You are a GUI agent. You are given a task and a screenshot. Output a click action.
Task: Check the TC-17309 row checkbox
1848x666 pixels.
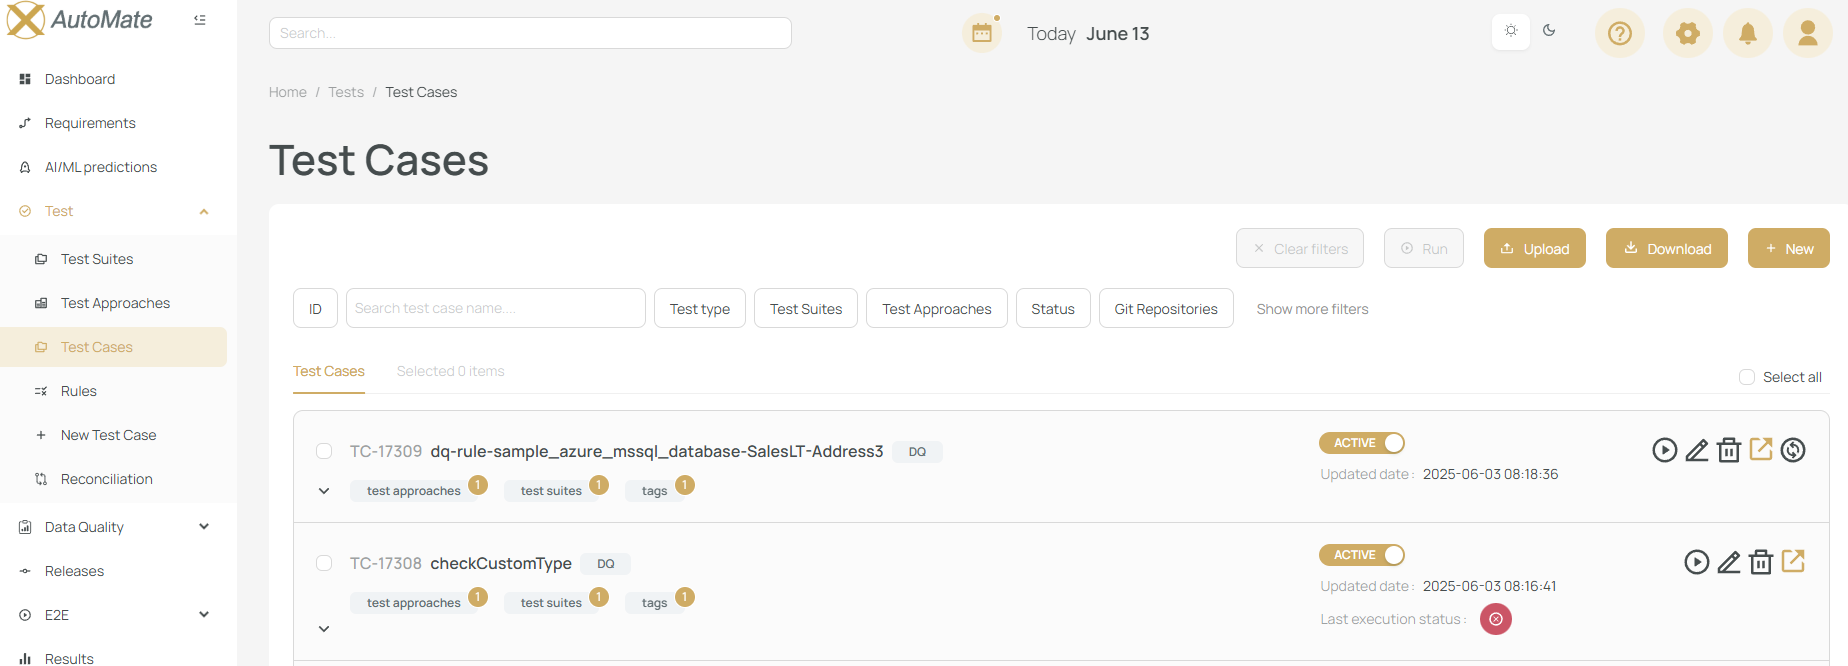pos(324,451)
